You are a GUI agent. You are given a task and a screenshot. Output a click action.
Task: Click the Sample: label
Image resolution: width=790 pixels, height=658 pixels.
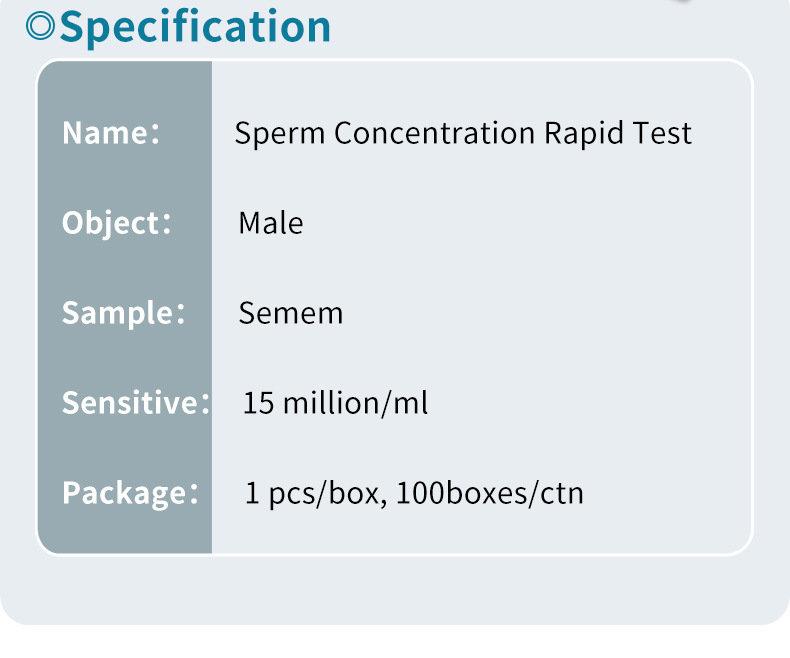[x=123, y=313]
